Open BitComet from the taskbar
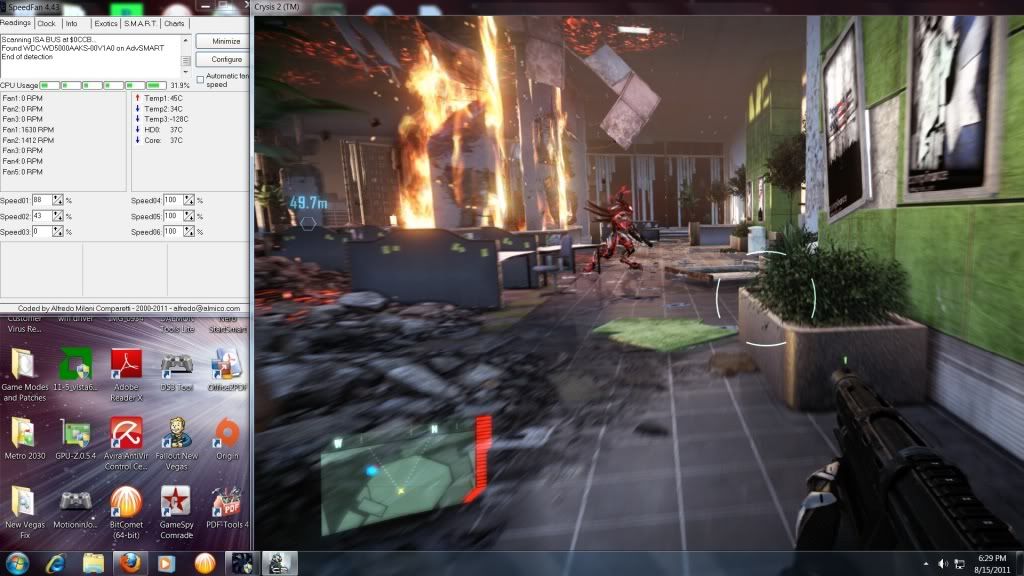Image resolution: width=1024 pixels, height=576 pixels. pos(204,563)
